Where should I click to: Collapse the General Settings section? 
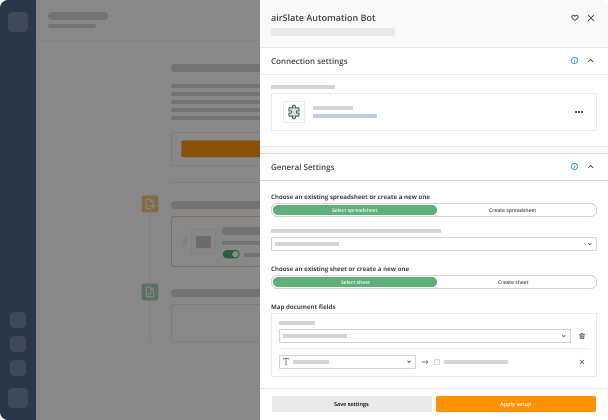tap(591, 166)
